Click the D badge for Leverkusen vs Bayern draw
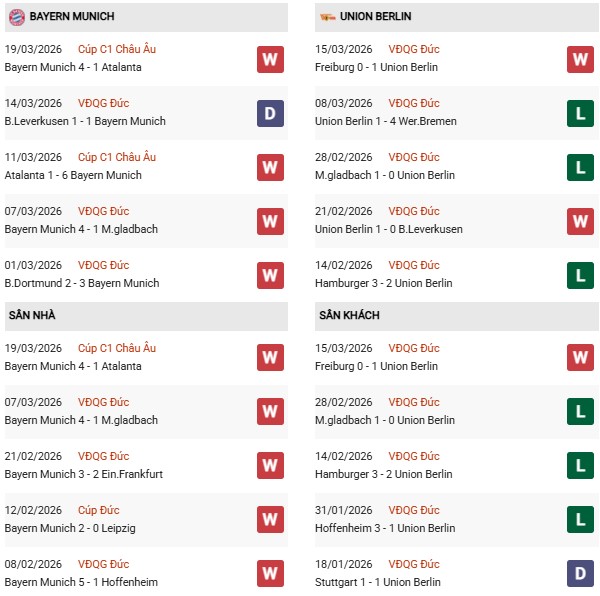 pos(270,113)
